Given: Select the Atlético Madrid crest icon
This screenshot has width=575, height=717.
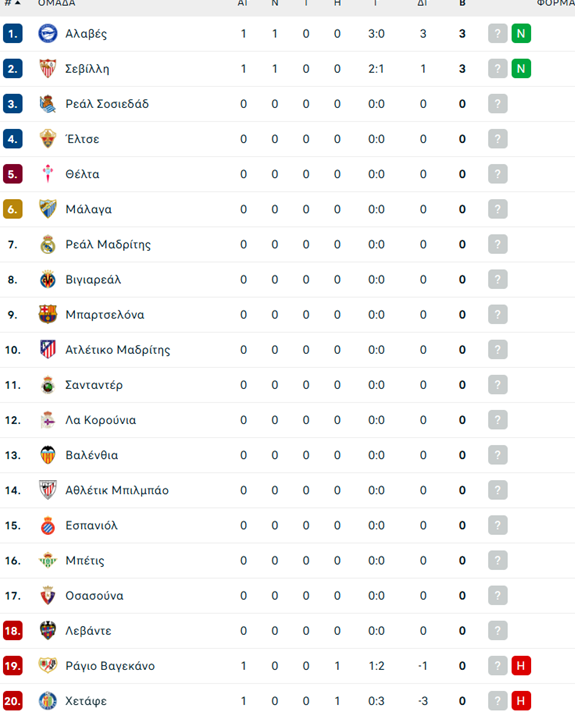Looking at the screenshot, I should coord(48,349).
